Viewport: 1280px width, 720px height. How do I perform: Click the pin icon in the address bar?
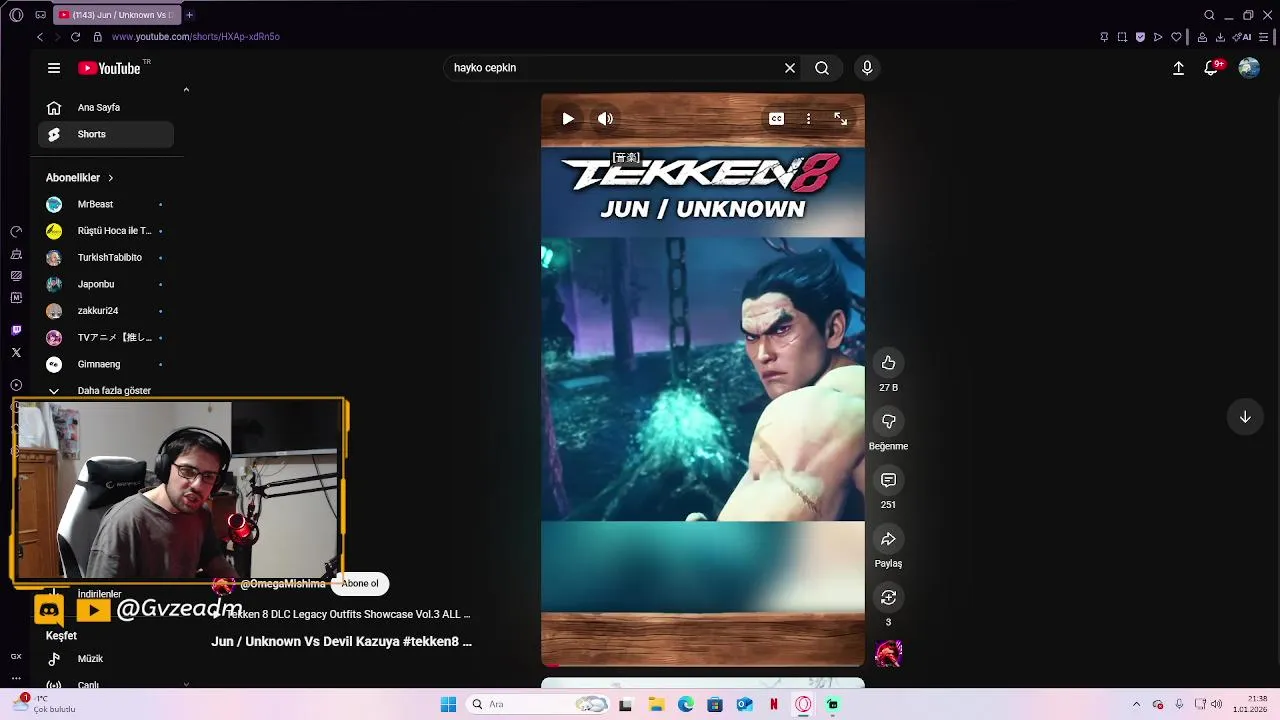coord(1104,37)
